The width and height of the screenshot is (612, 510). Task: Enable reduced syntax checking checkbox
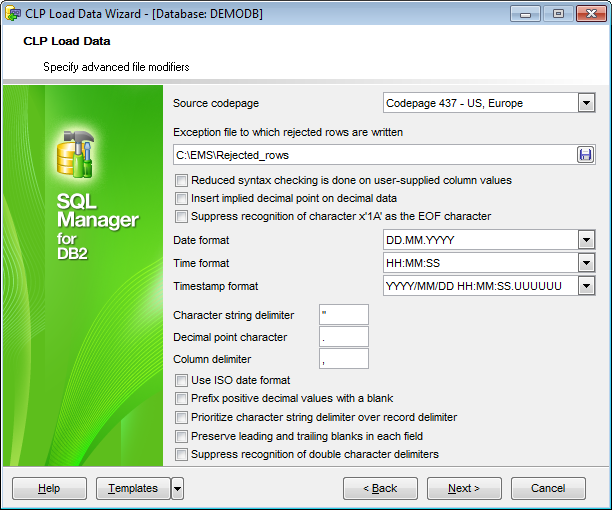pos(181,181)
